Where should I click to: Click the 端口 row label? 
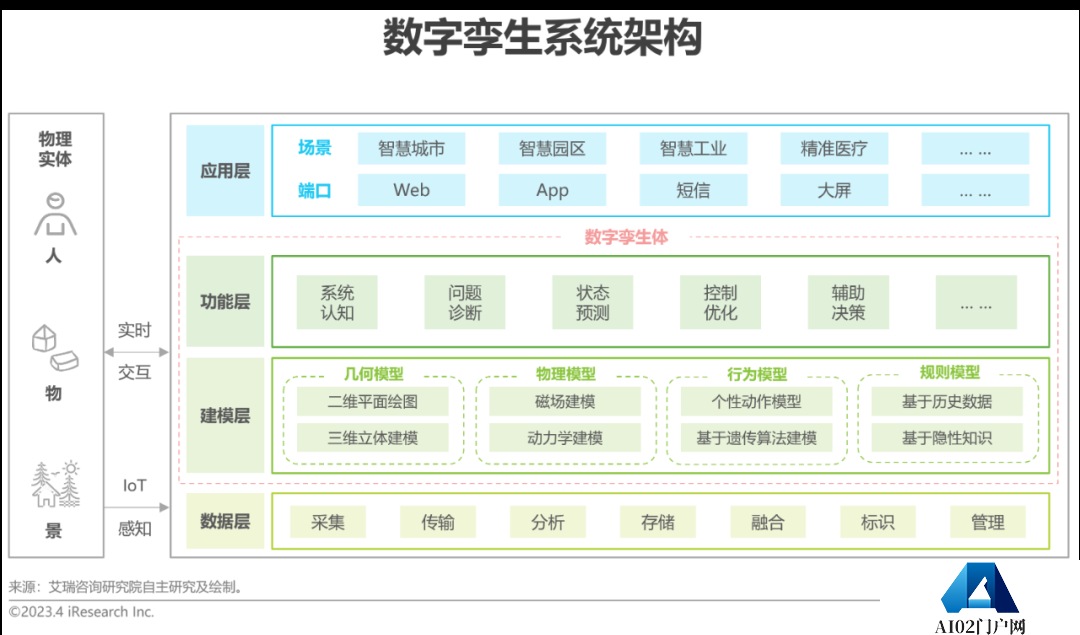click(x=314, y=191)
